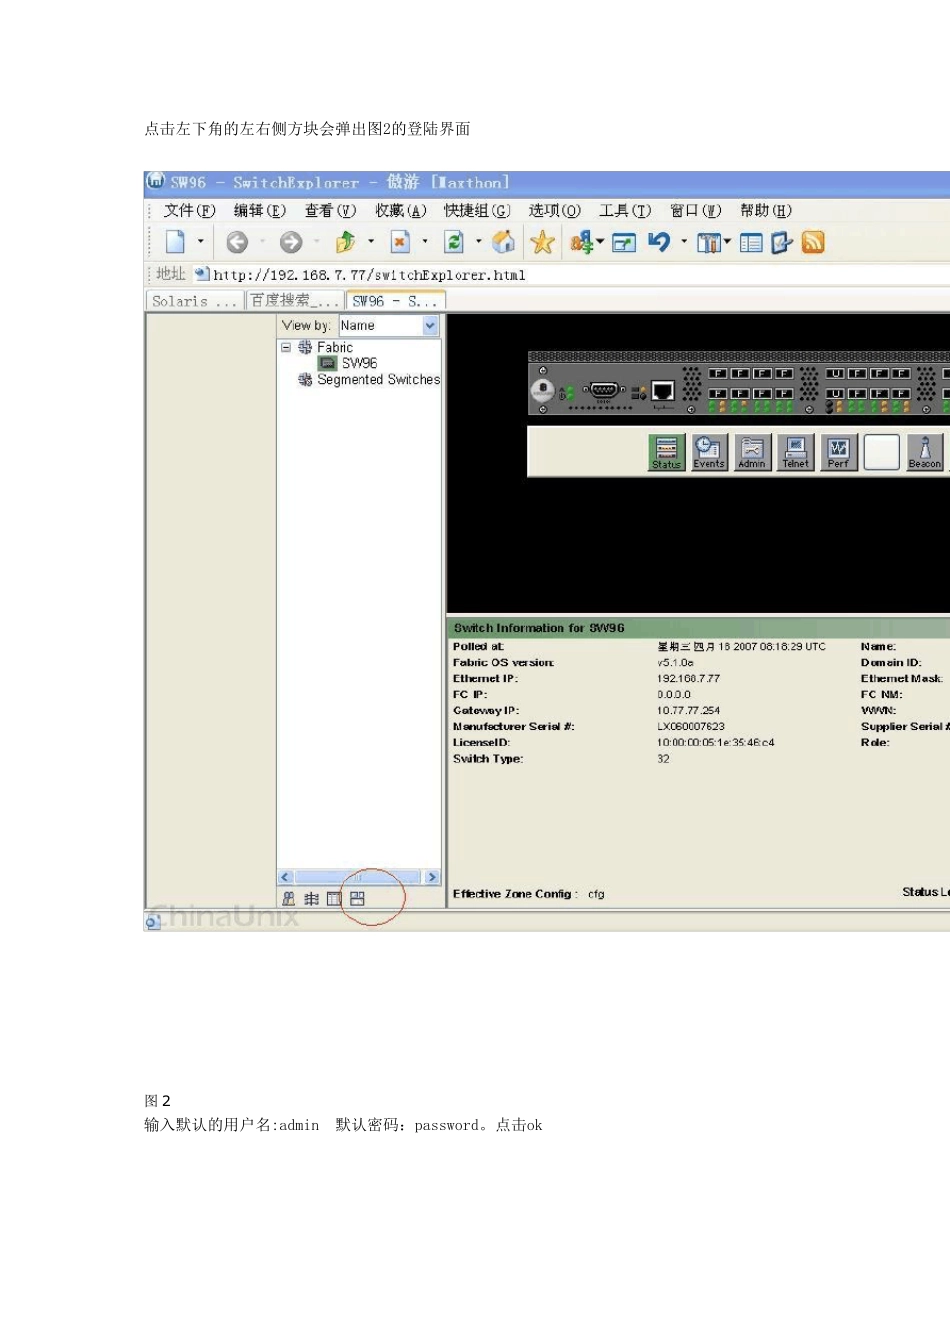Click the green-arrow folder toolbar icon
Viewport: 950px width, 1344px height.
pyautogui.click(x=345, y=242)
